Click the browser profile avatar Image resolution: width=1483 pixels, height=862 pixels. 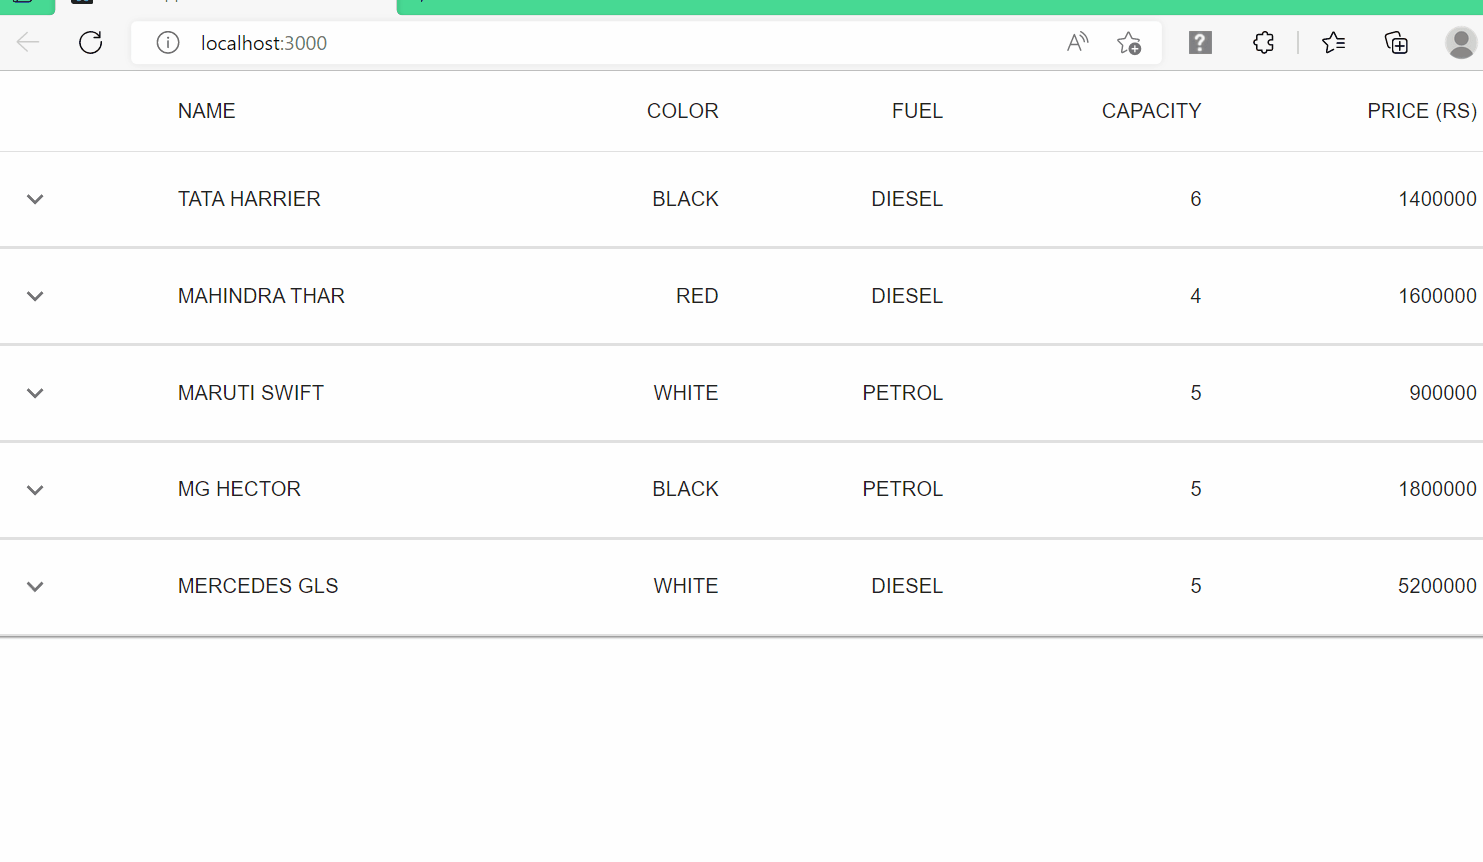click(x=1461, y=43)
